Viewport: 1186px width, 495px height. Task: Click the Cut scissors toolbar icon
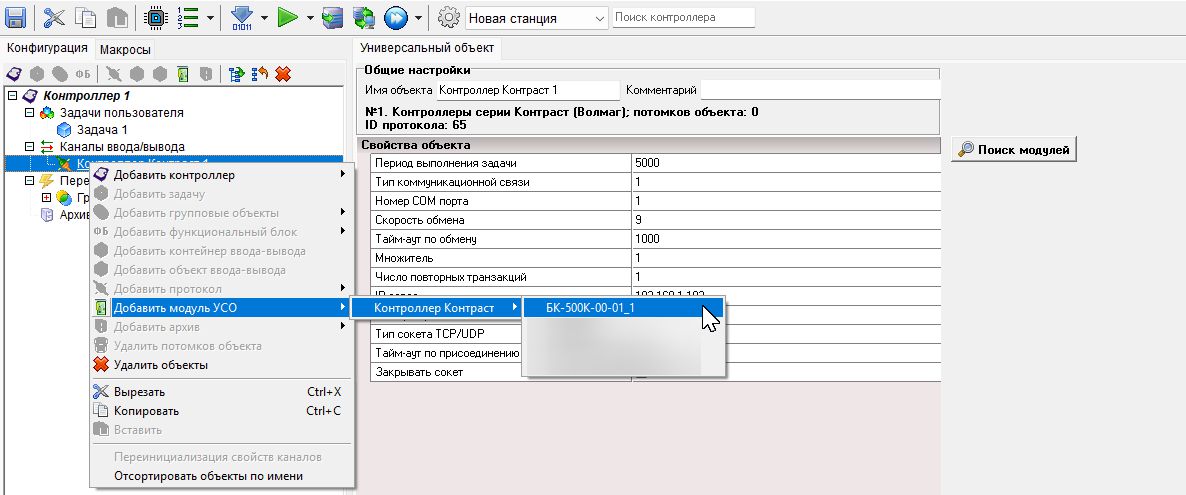[54, 18]
